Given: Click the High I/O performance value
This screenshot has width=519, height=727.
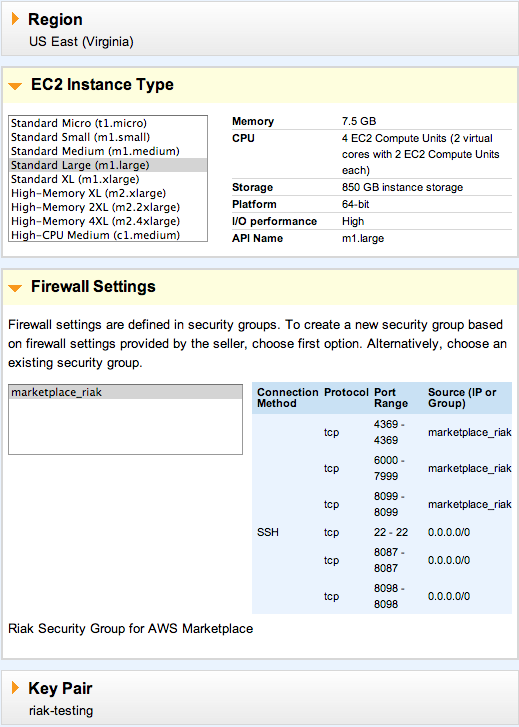Looking at the screenshot, I should point(353,222).
